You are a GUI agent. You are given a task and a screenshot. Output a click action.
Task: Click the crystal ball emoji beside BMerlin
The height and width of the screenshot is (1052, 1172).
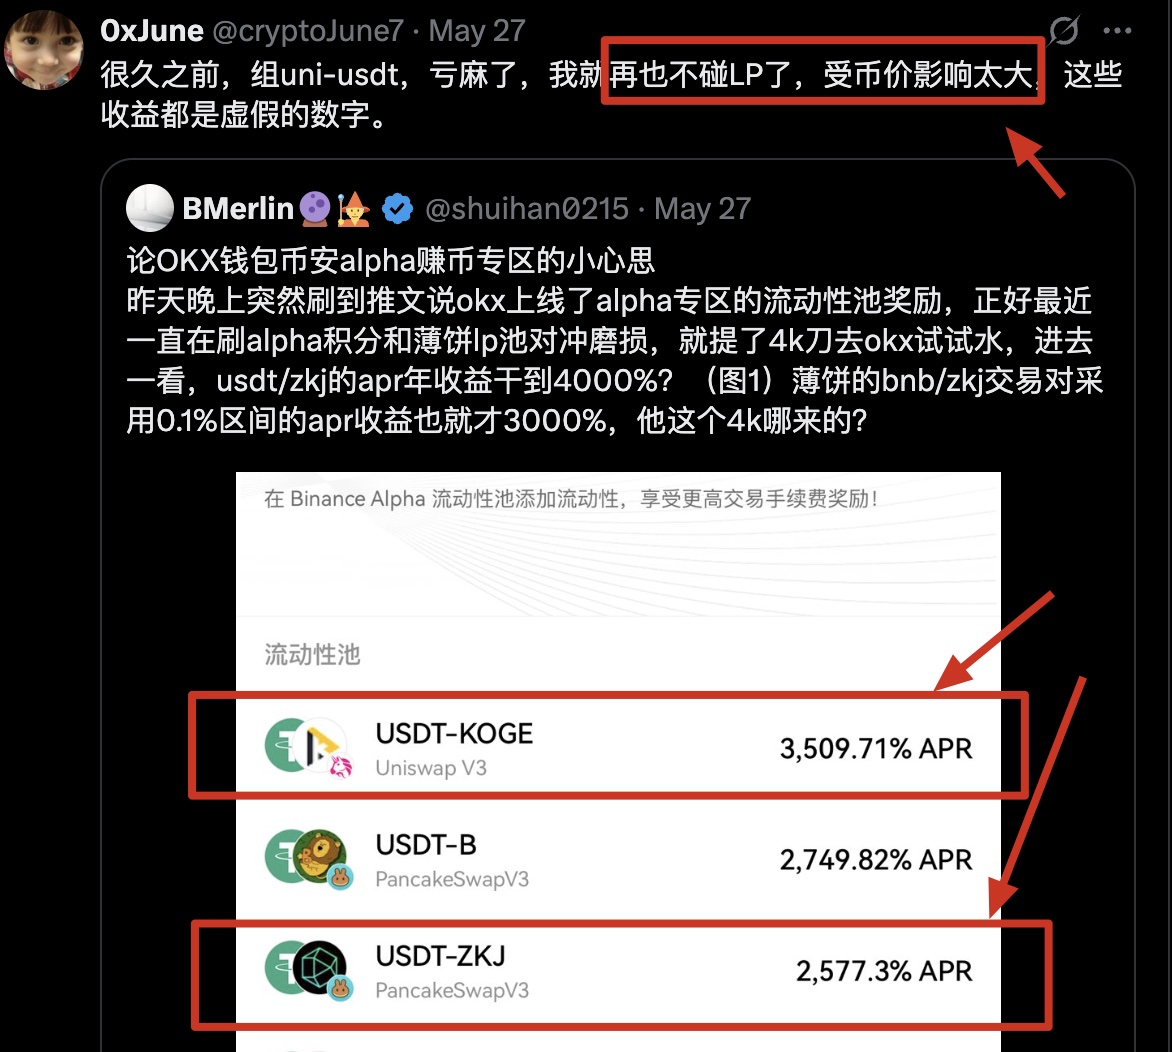click(x=315, y=208)
